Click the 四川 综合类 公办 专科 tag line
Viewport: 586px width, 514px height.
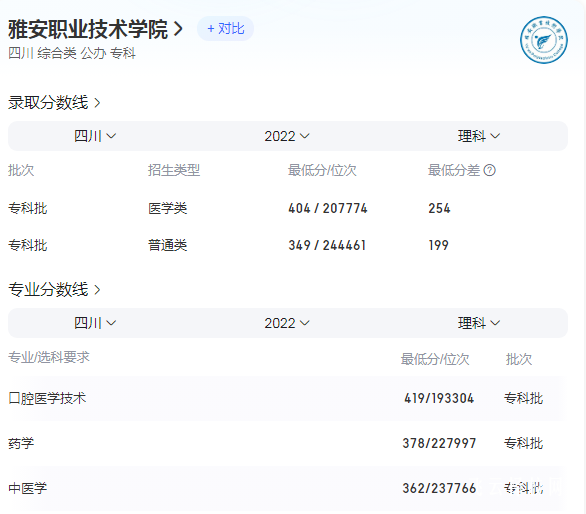(x=72, y=53)
